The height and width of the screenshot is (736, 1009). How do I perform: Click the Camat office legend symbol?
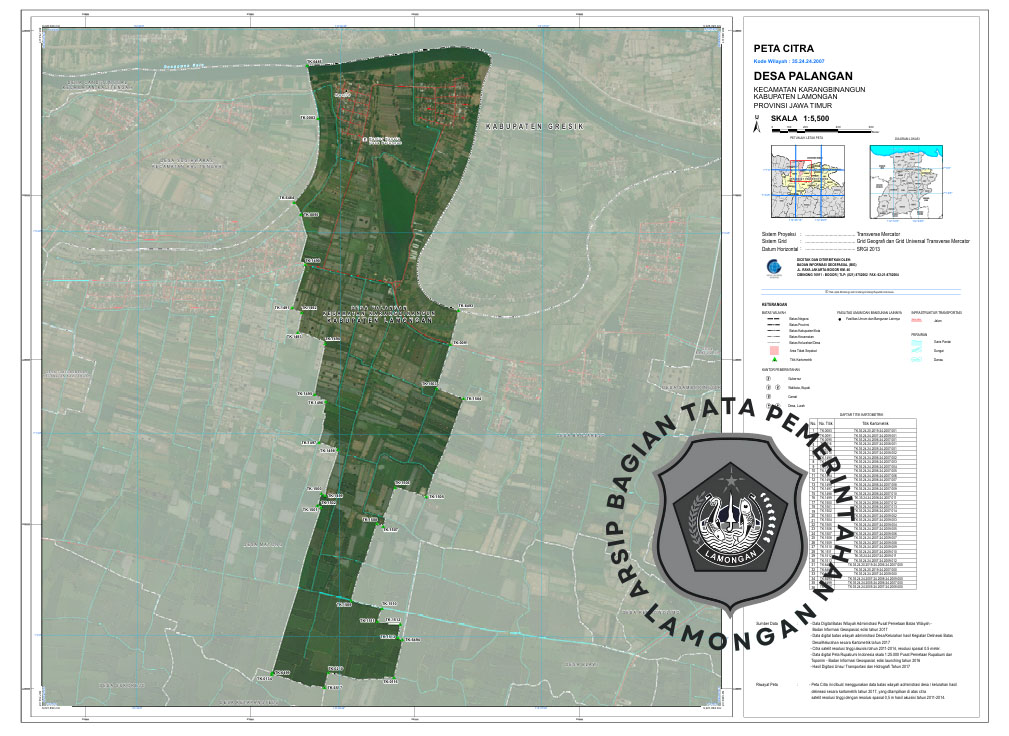[x=768, y=397]
